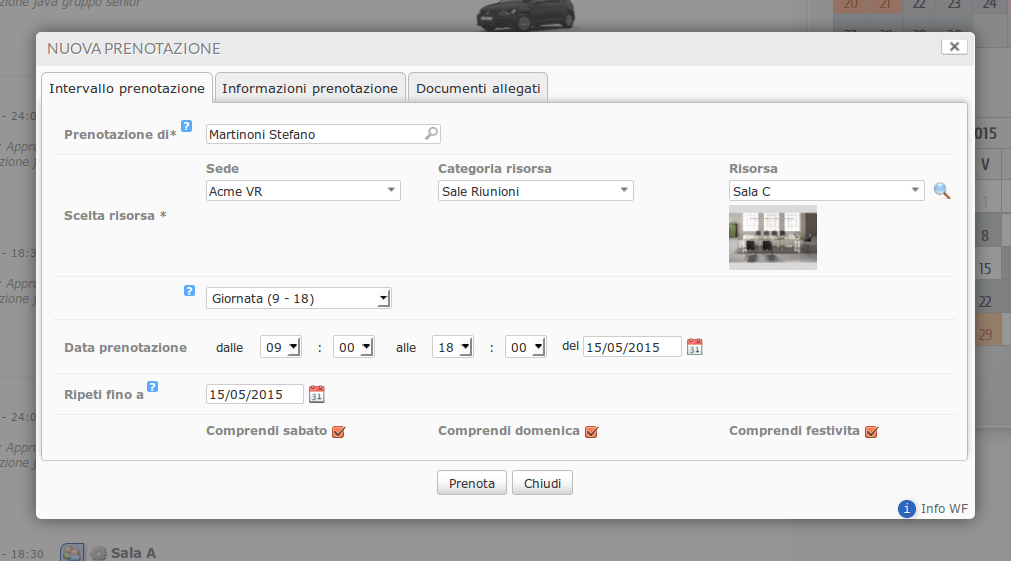This screenshot has height=561, width=1011.
Task: Expand the Categoria risorsa dropdown
Action: pyautogui.click(x=535, y=191)
